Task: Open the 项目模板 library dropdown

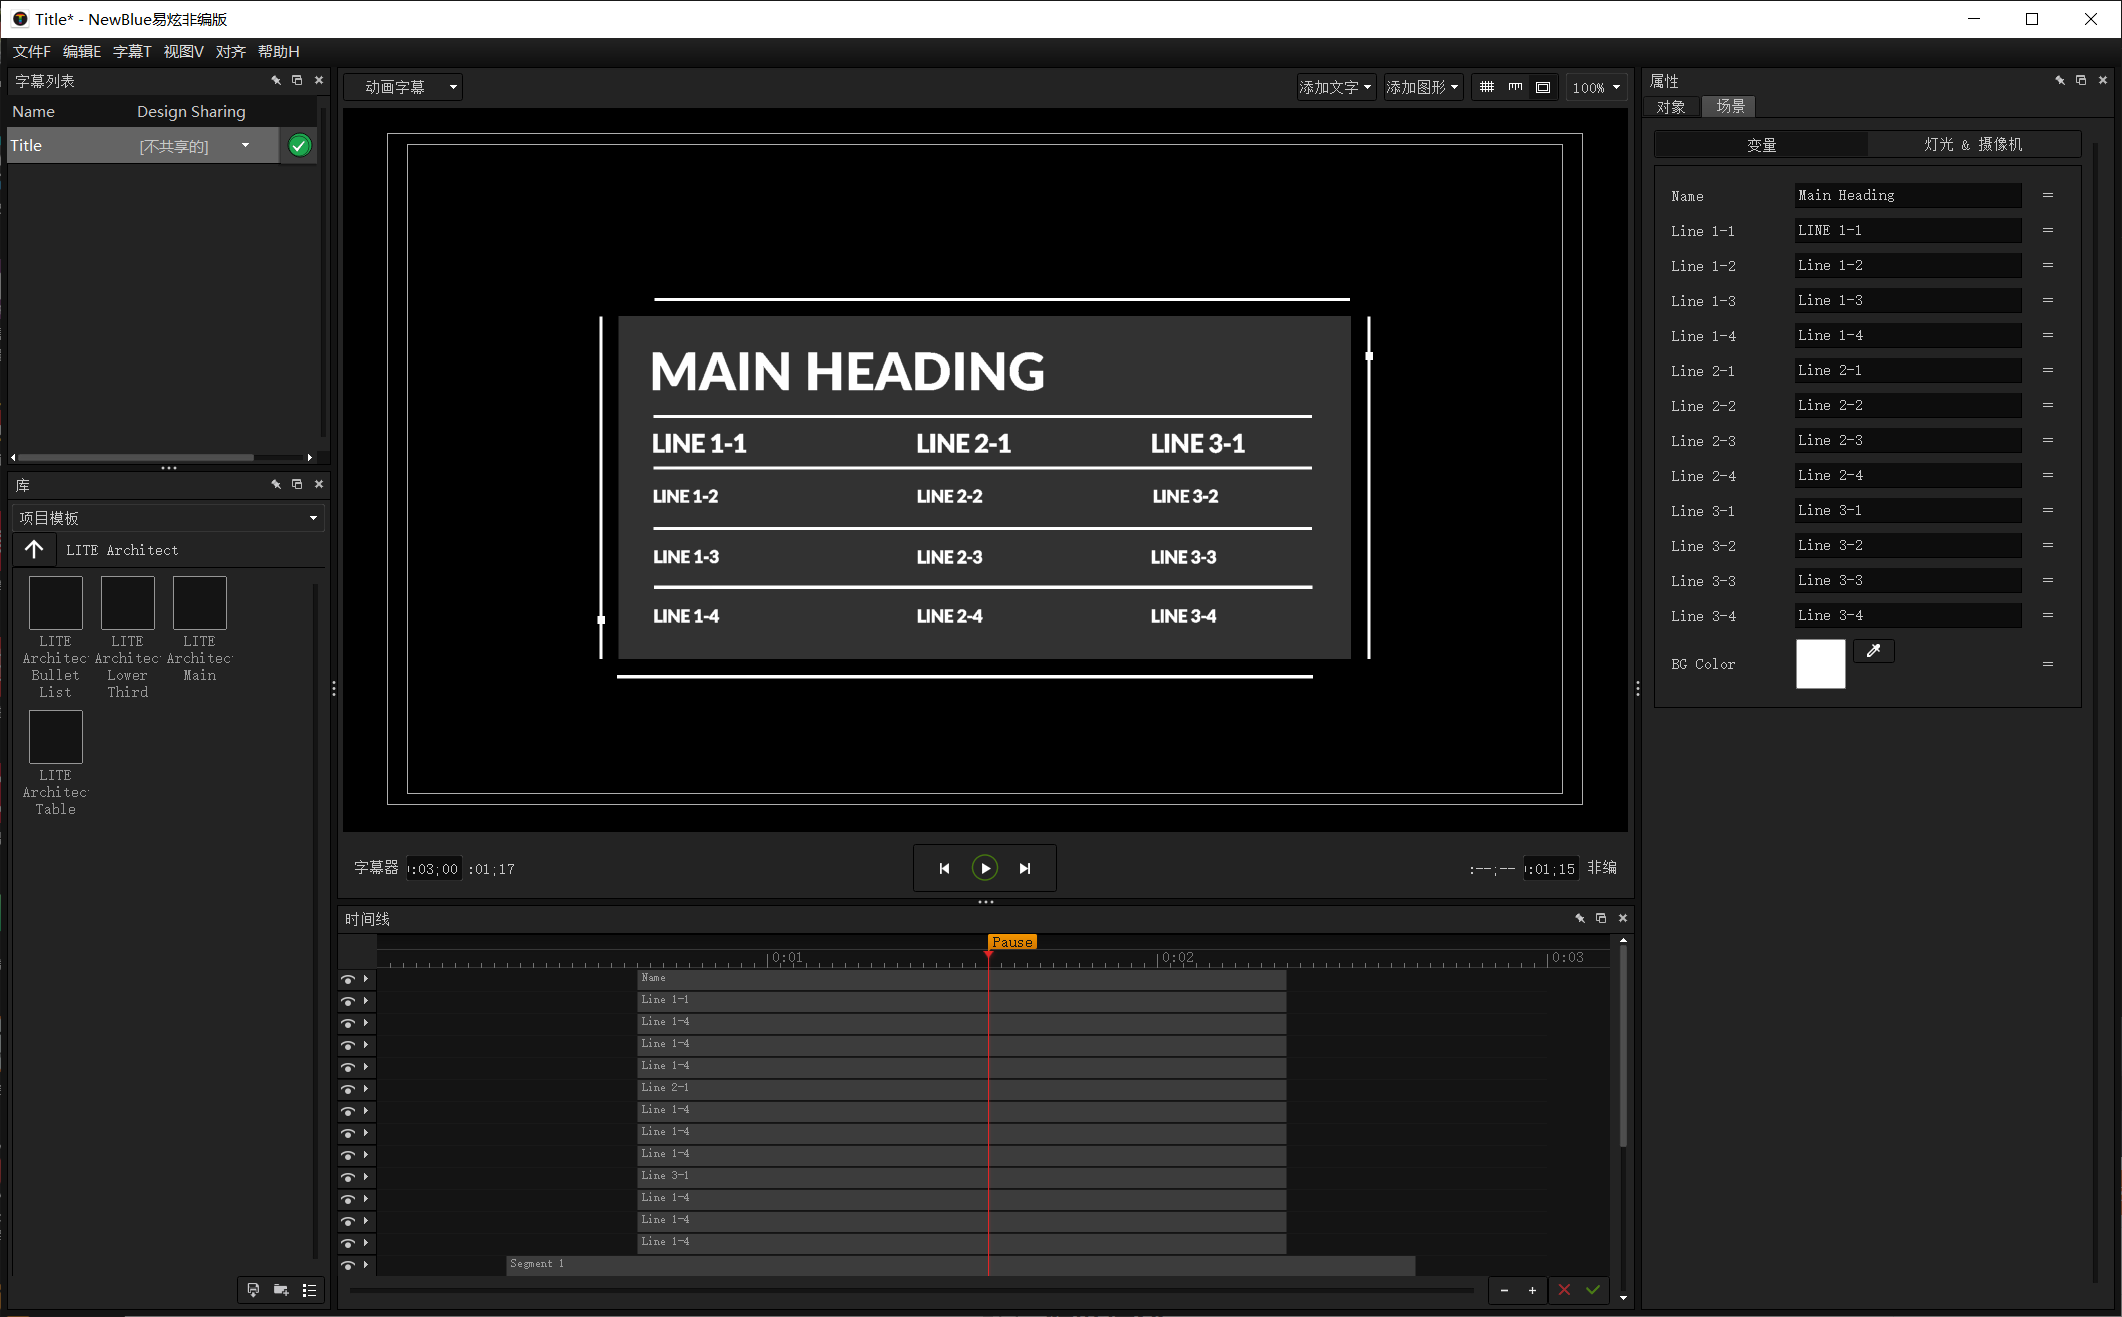Action: click(x=168, y=517)
